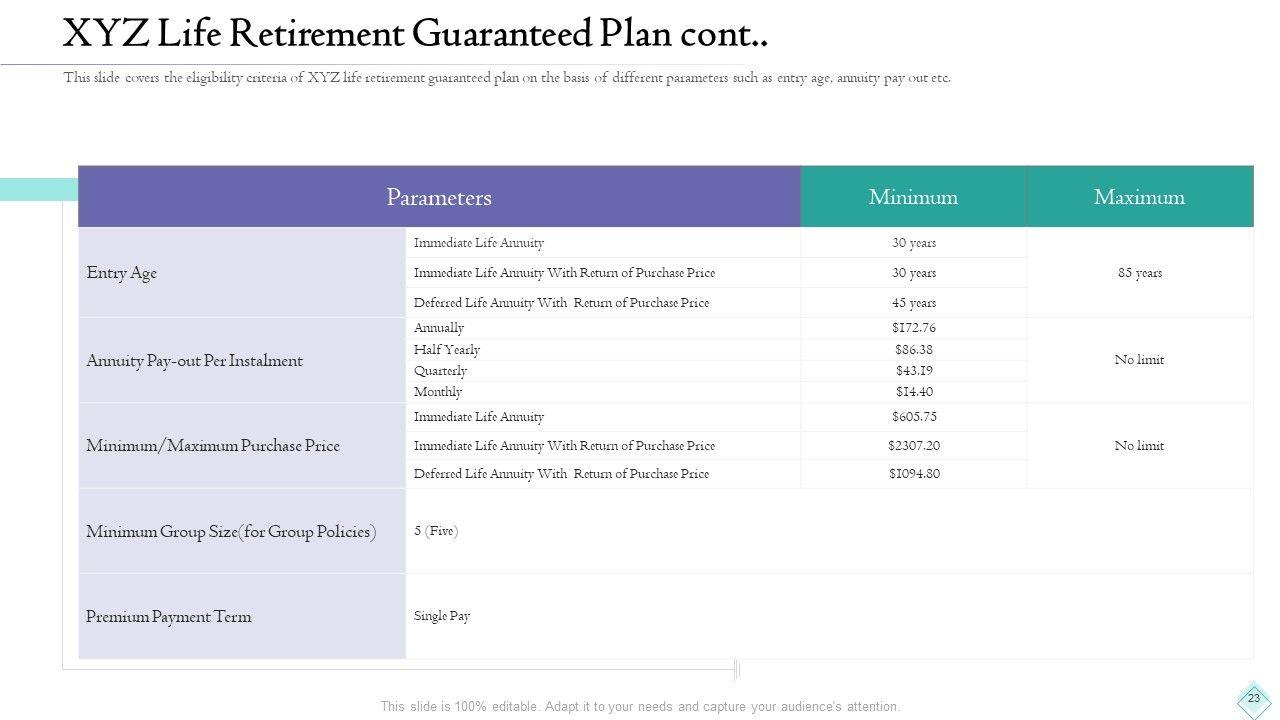Select the Maximum column header
The width and height of the screenshot is (1280, 720).
point(1139,197)
